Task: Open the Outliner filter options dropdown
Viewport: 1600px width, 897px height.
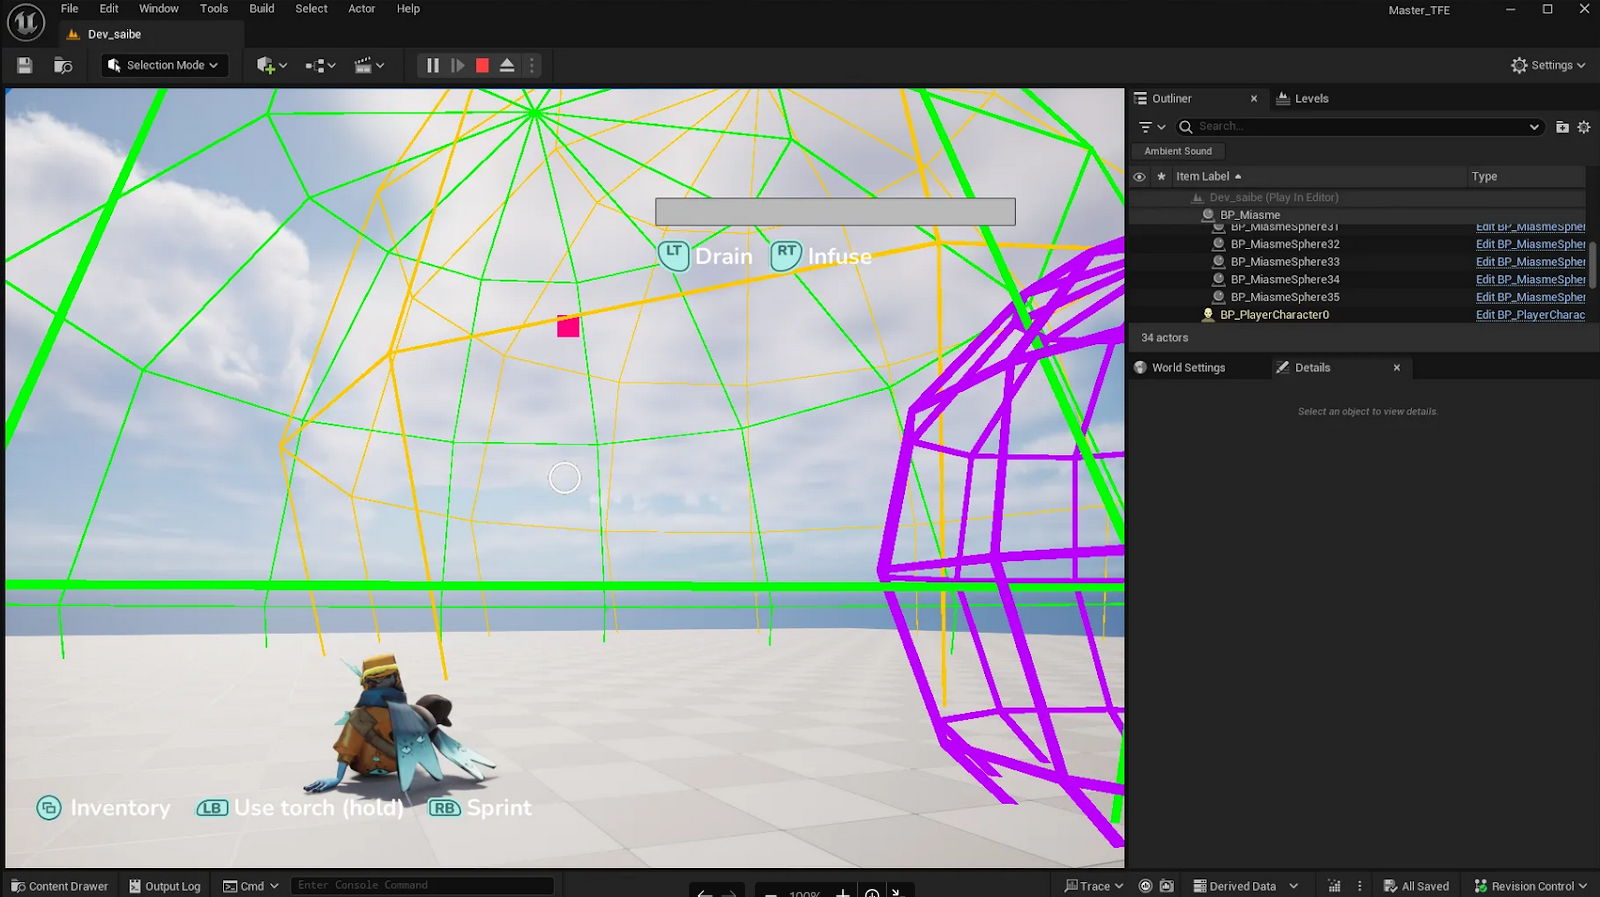Action: pyautogui.click(x=1152, y=127)
